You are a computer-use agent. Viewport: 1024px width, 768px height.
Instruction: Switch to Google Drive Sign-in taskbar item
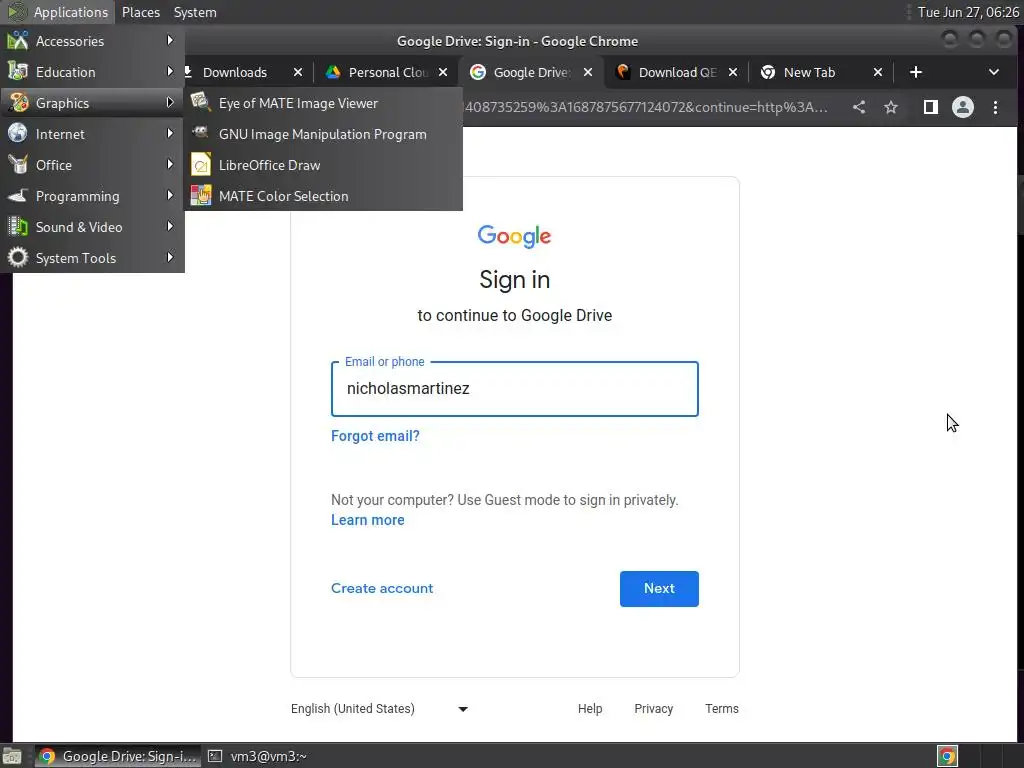(118, 756)
